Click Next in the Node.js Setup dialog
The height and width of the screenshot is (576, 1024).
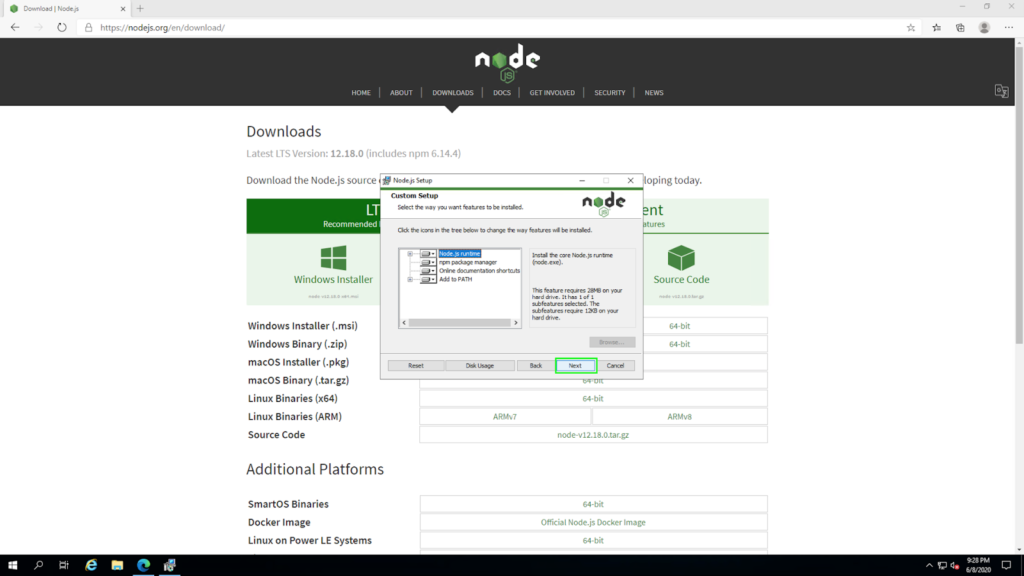575,365
